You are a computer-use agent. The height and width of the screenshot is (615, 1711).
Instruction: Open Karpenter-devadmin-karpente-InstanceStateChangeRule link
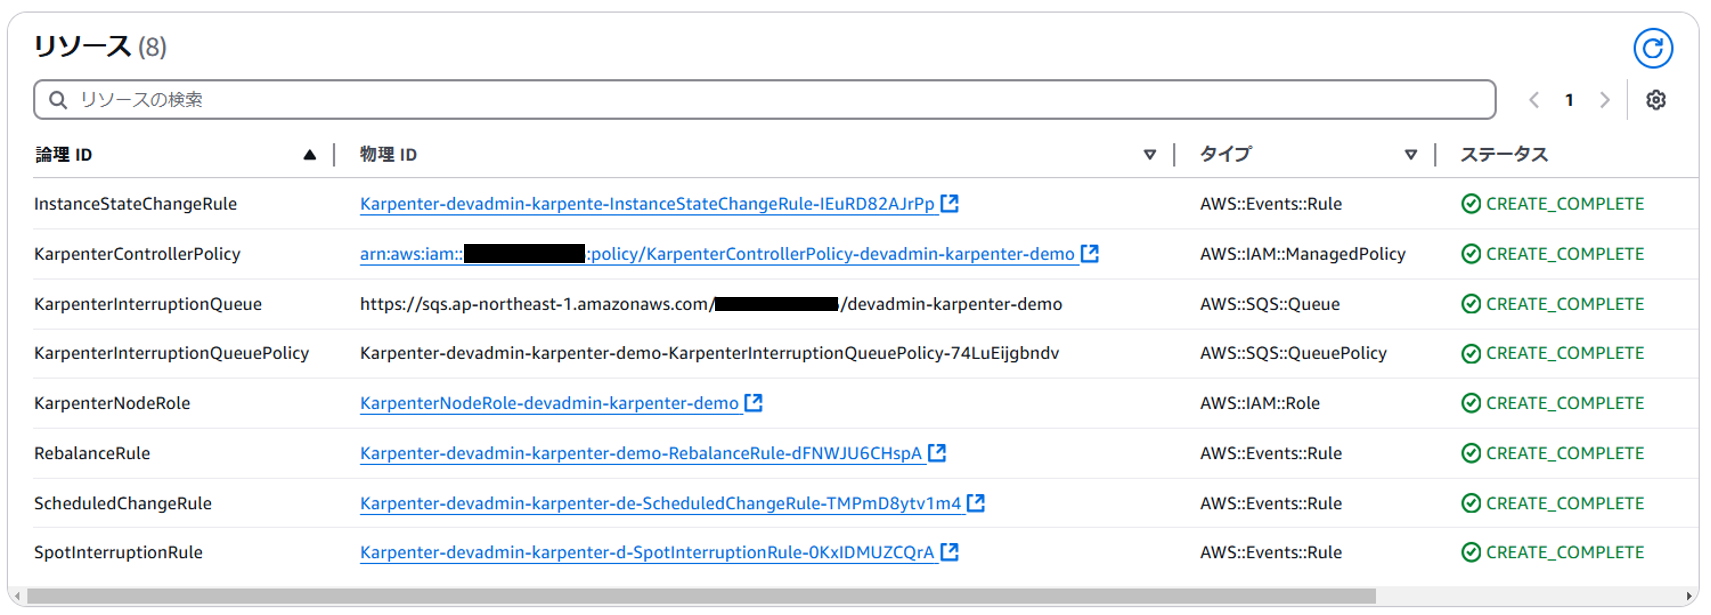coord(647,204)
